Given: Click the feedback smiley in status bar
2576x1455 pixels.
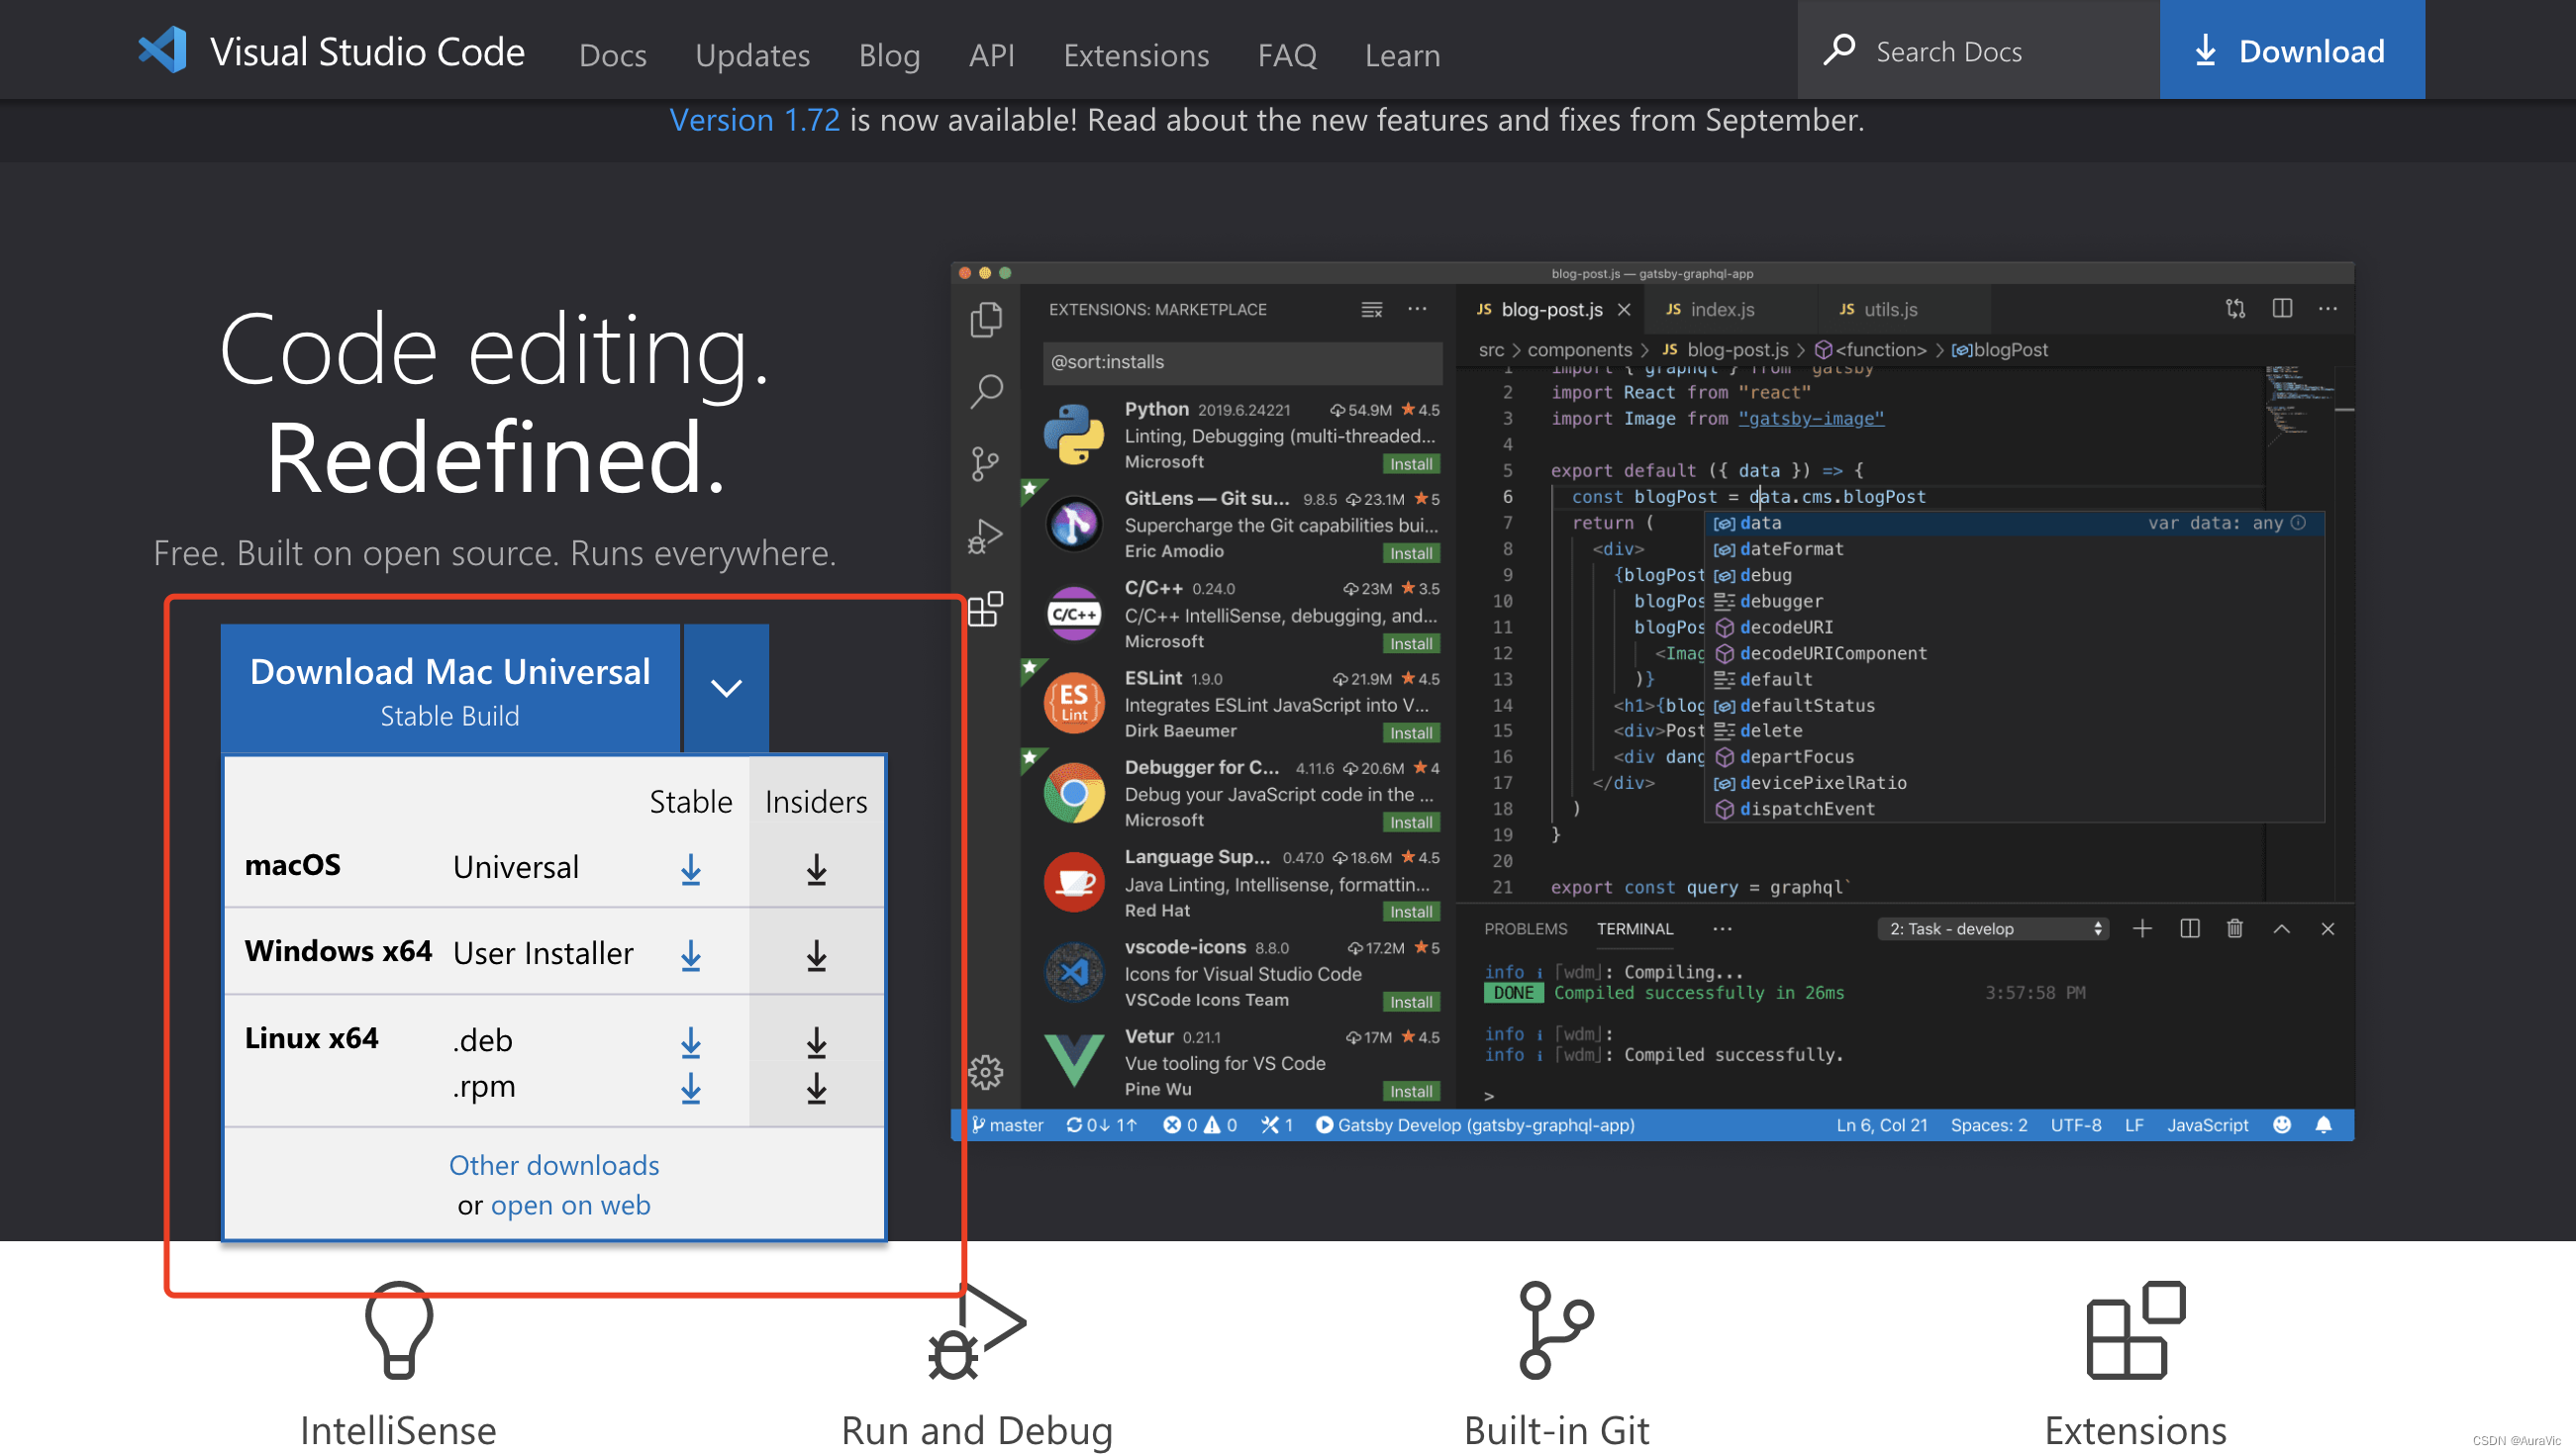Looking at the screenshot, I should 2281,1125.
